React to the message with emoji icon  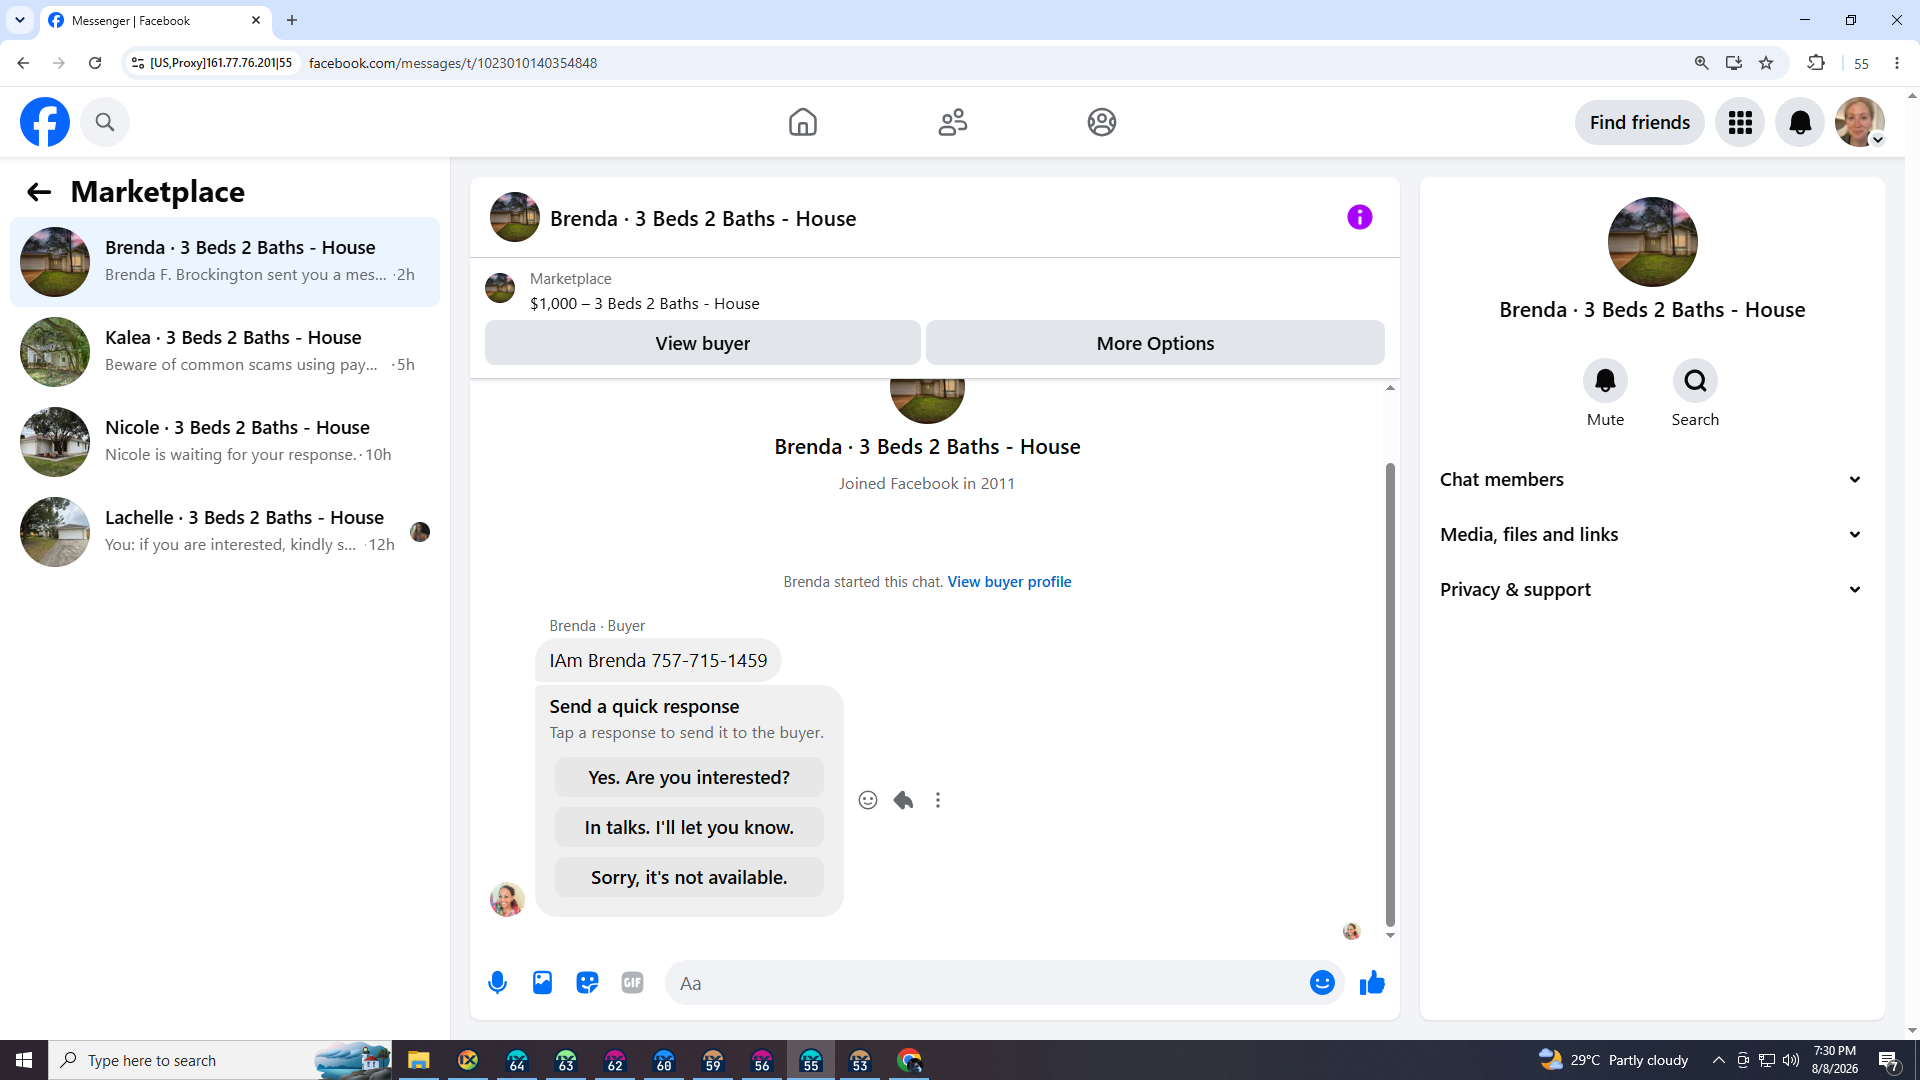pyautogui.click(x=868, y=800)
